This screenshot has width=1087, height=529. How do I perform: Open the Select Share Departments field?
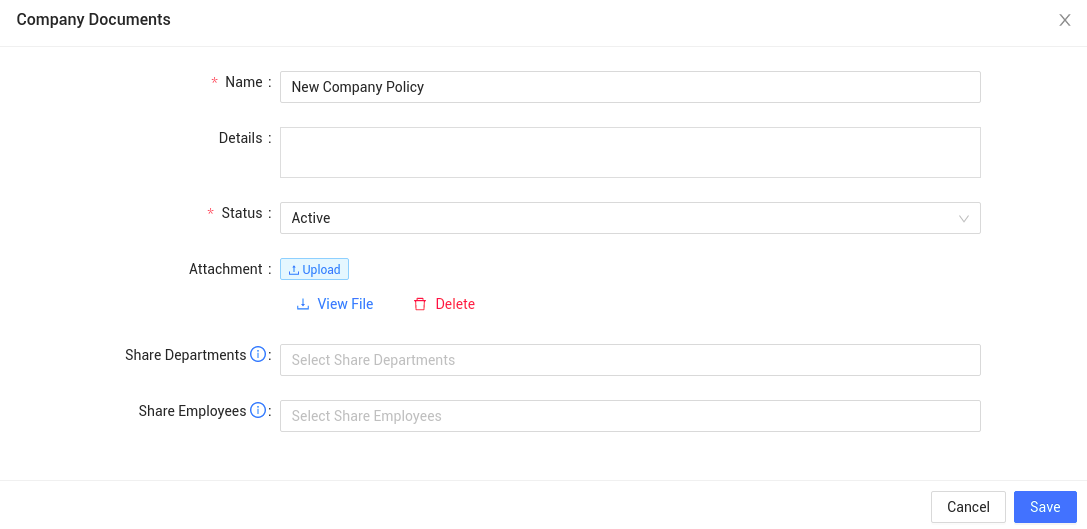[x=630, y=360]
